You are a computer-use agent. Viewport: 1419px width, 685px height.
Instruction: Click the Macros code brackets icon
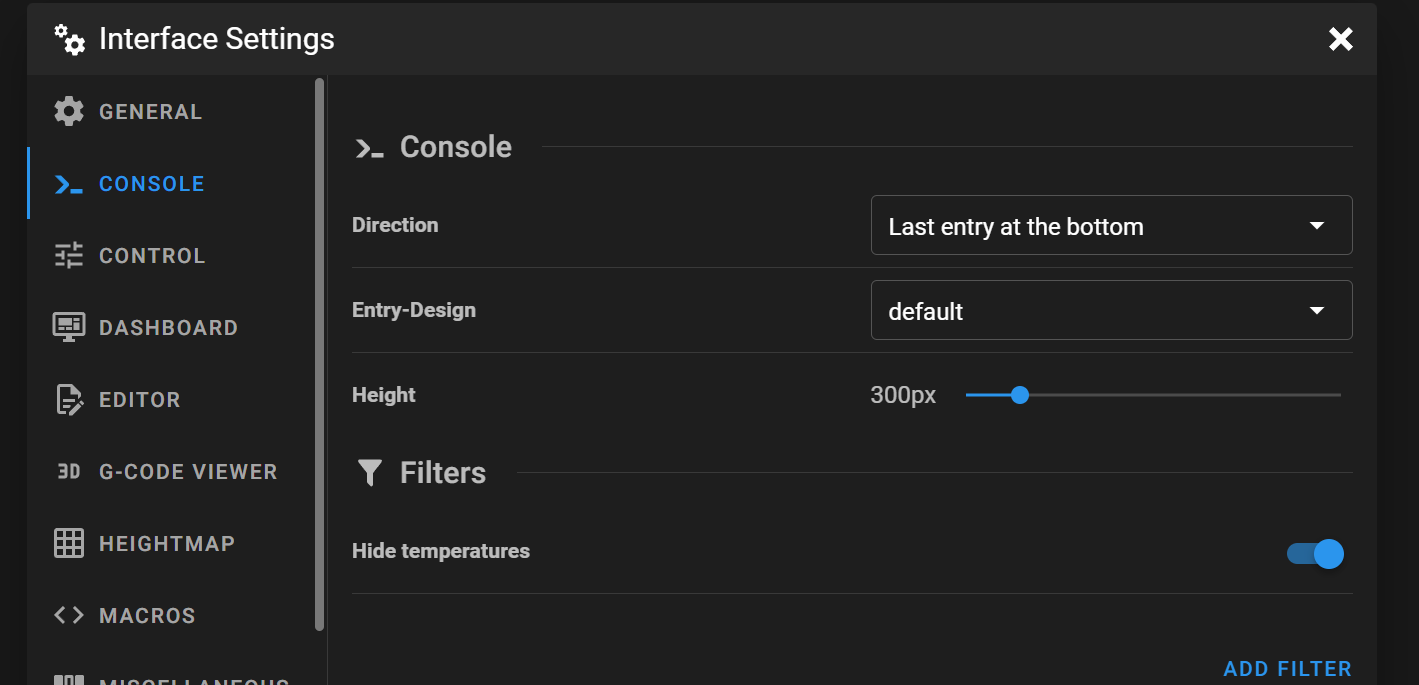click(68, 615)
